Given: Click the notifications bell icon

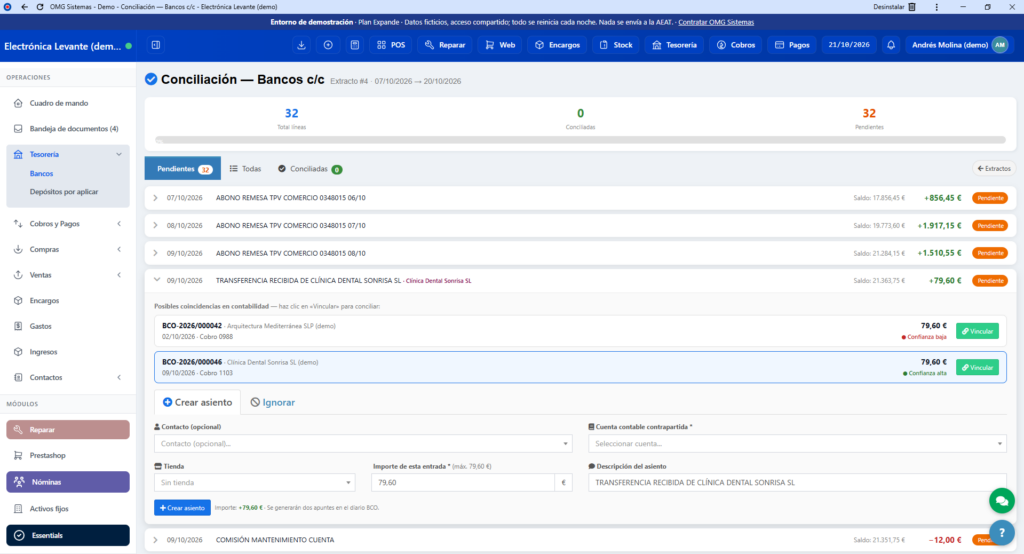Looking at the screenshot, I should pos(891,45).
